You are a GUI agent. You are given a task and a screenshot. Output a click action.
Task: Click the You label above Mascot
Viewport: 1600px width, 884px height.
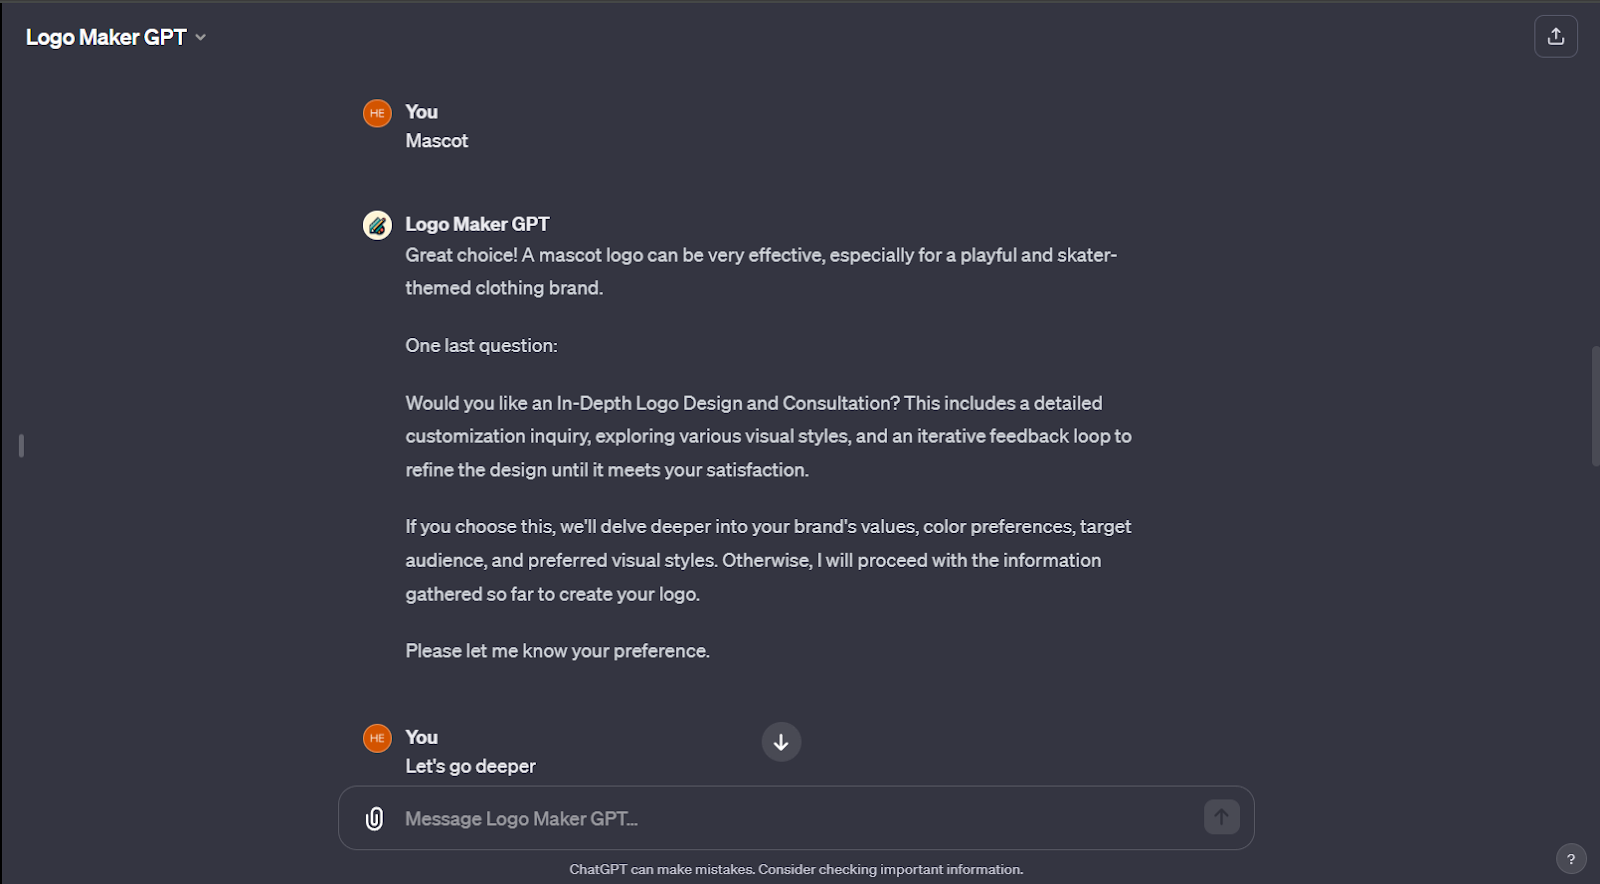pos(421,112)
